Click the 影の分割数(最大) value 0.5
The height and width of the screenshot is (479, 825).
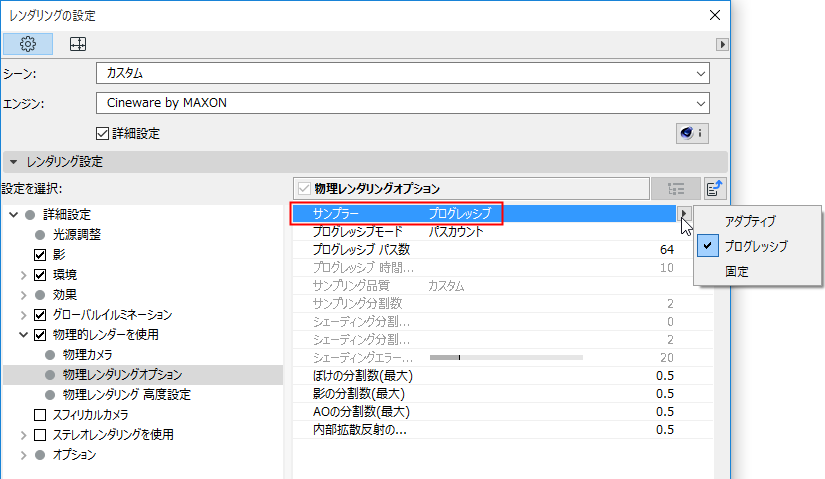(665, 394)
